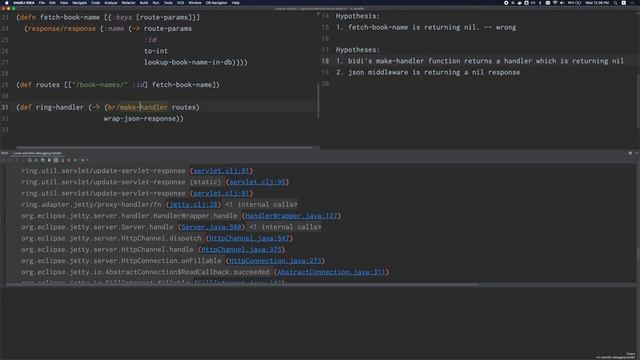Screen dimensions: 640x360
Task: Open the DB Navigator menu
Action: [216, 3]
